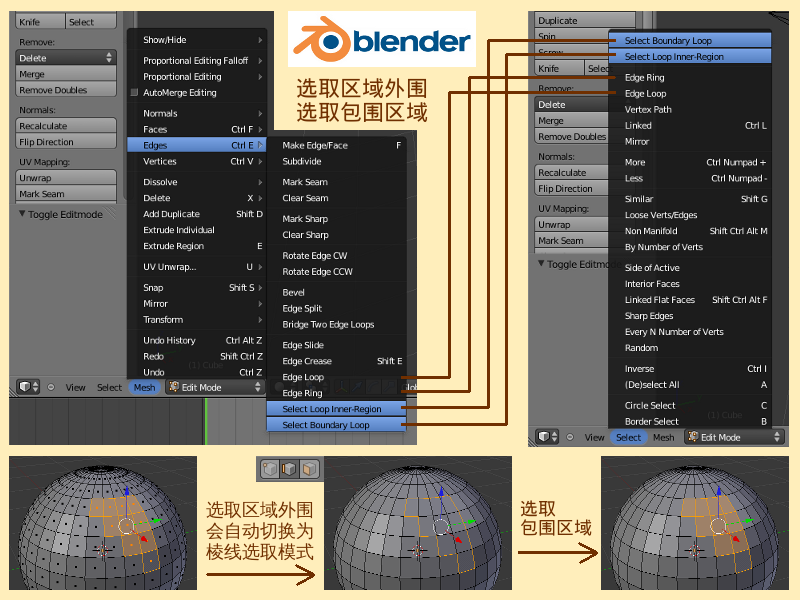This screenshot has width=800, height=600.
Task: Expand the Proportional Editing Falloff submenu
Action: 197,61
